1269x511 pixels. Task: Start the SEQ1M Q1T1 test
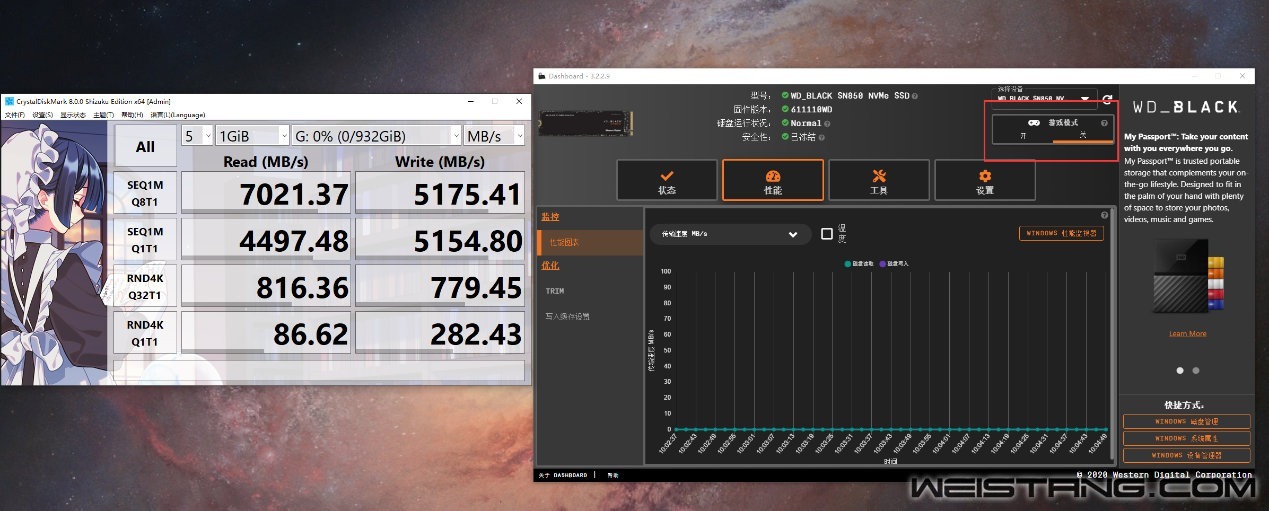pyautogui.click(x=145, y=240)
